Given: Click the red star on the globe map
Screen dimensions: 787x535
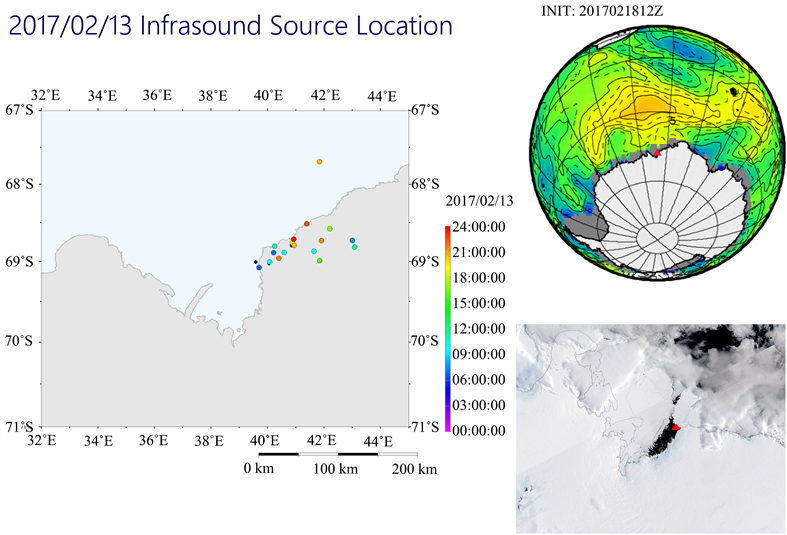Looking at the screenshot, I should (656, 153).
